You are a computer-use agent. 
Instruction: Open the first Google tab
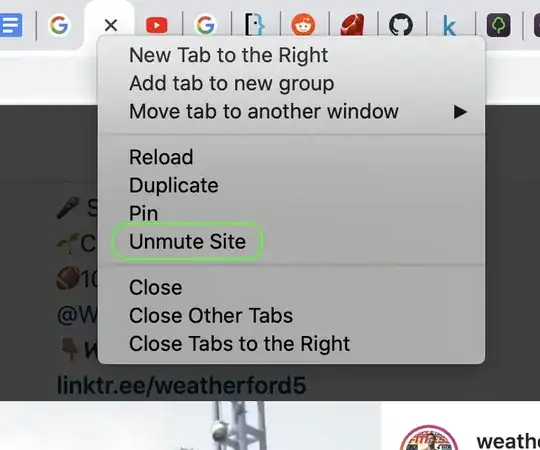59,25
